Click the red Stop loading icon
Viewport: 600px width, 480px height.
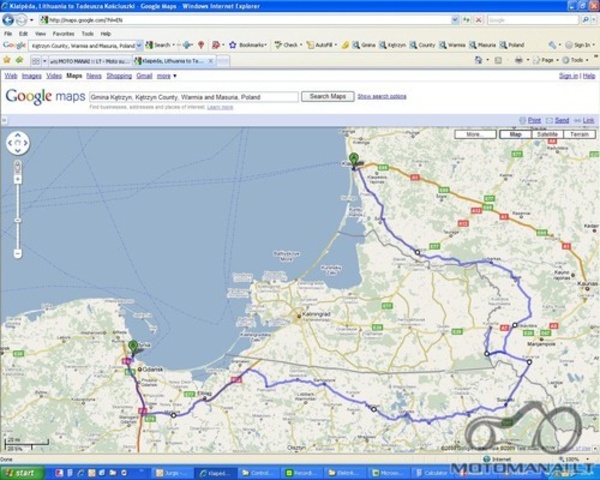coord(478,20)
